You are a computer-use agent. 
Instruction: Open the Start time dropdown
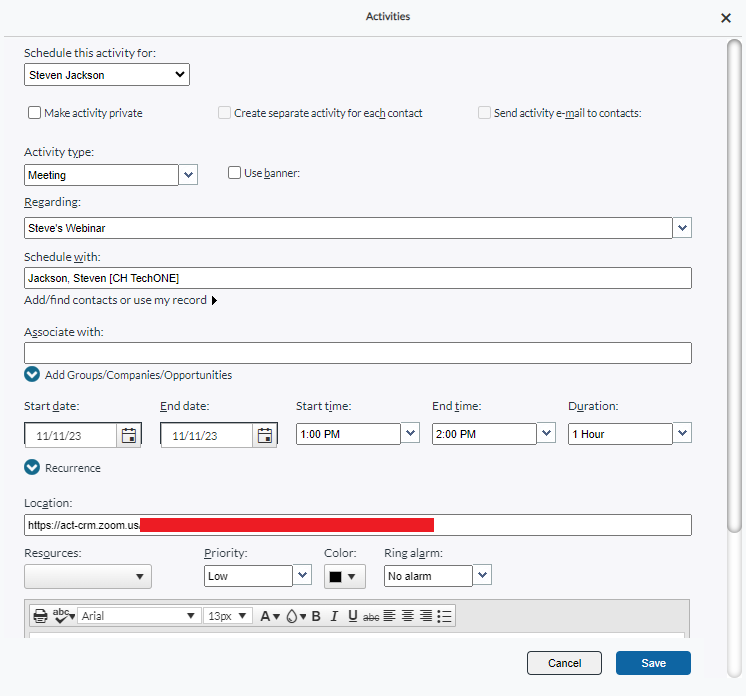click(410, 433)
